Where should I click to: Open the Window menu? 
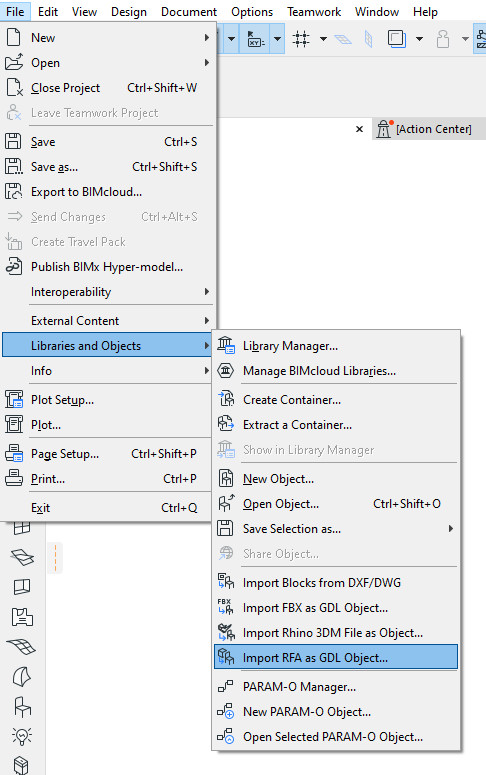pyautogui.click(x=377, y=11)
